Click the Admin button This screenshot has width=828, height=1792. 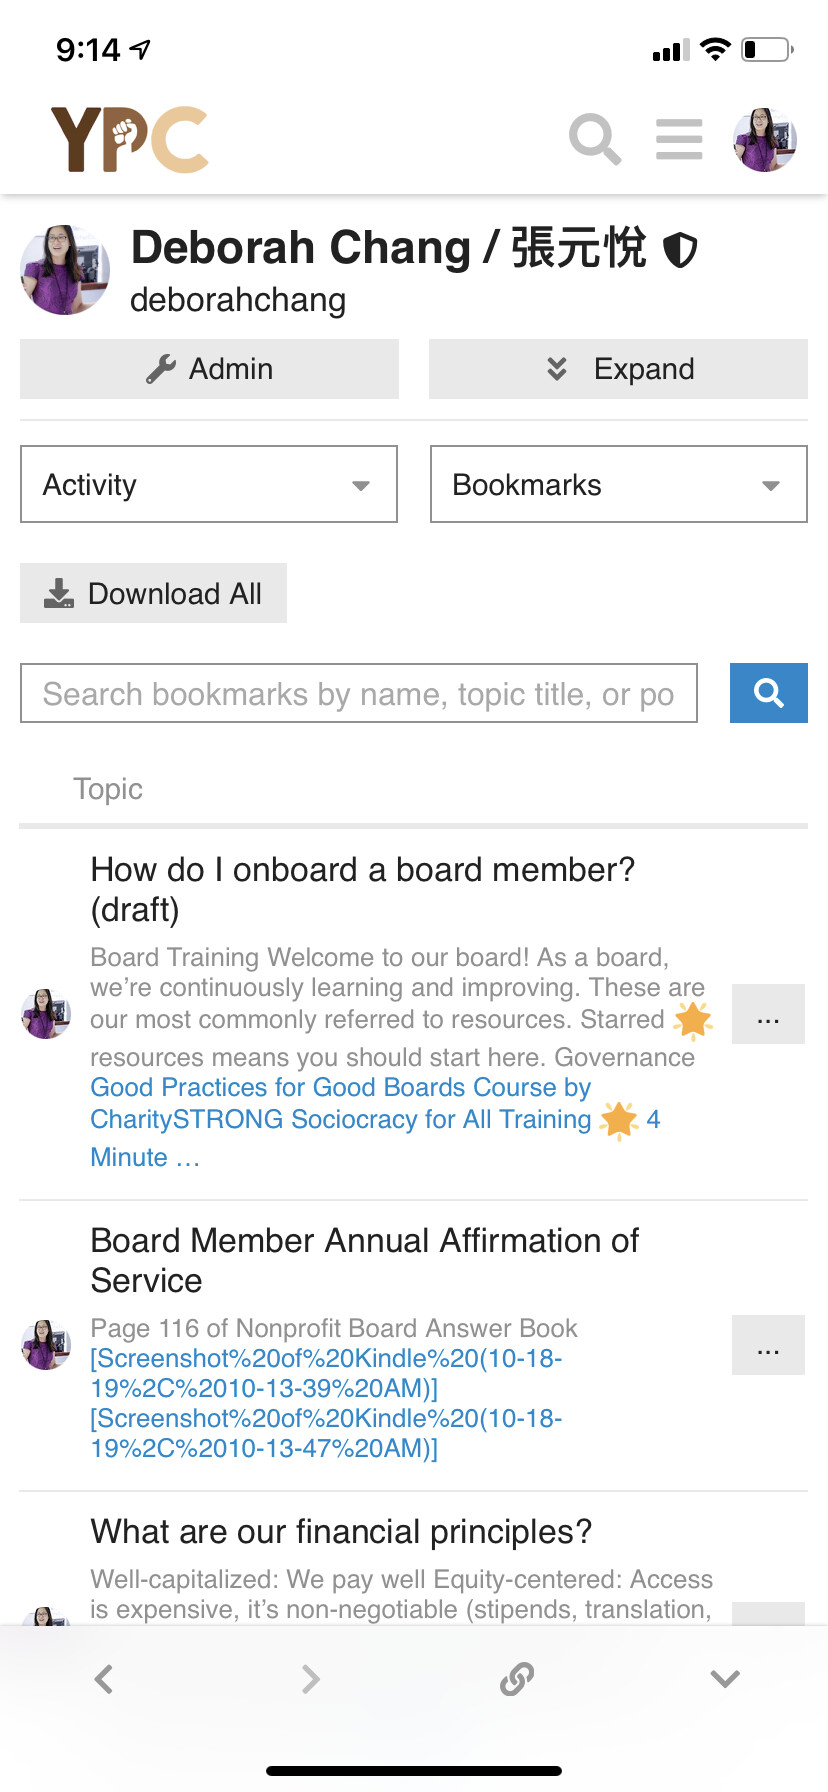tap(209, 369)
